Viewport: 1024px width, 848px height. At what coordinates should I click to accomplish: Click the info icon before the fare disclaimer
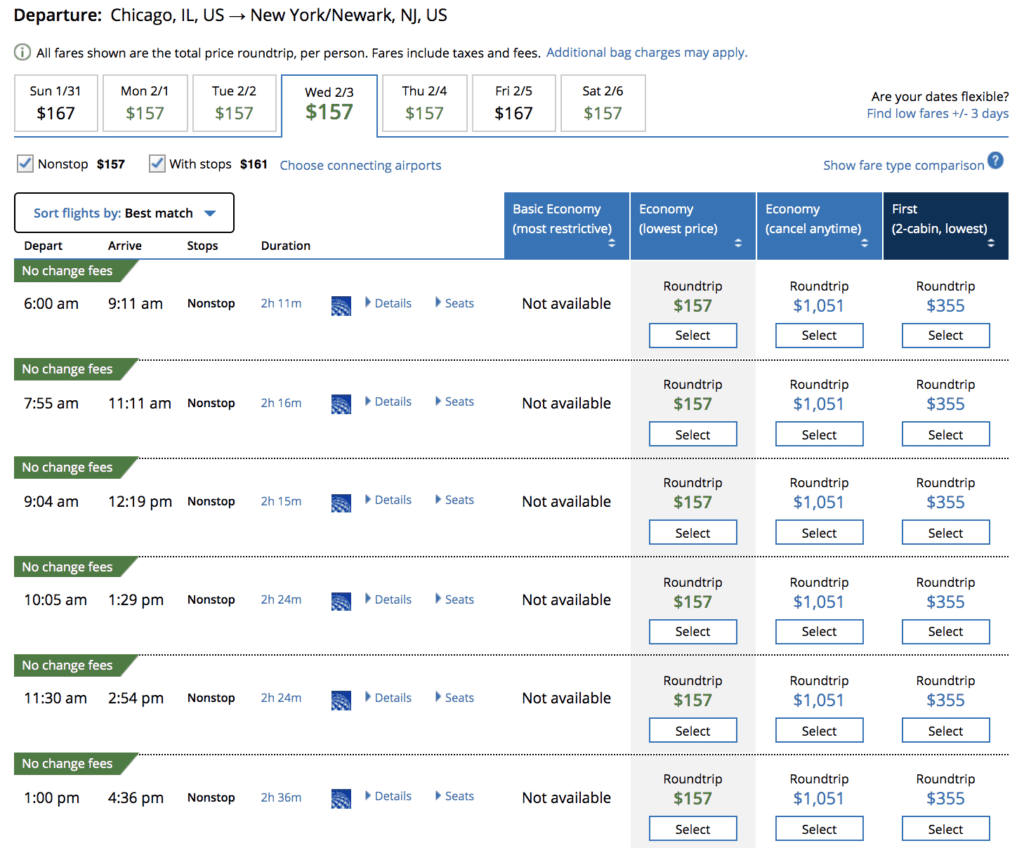pos(20,52)
